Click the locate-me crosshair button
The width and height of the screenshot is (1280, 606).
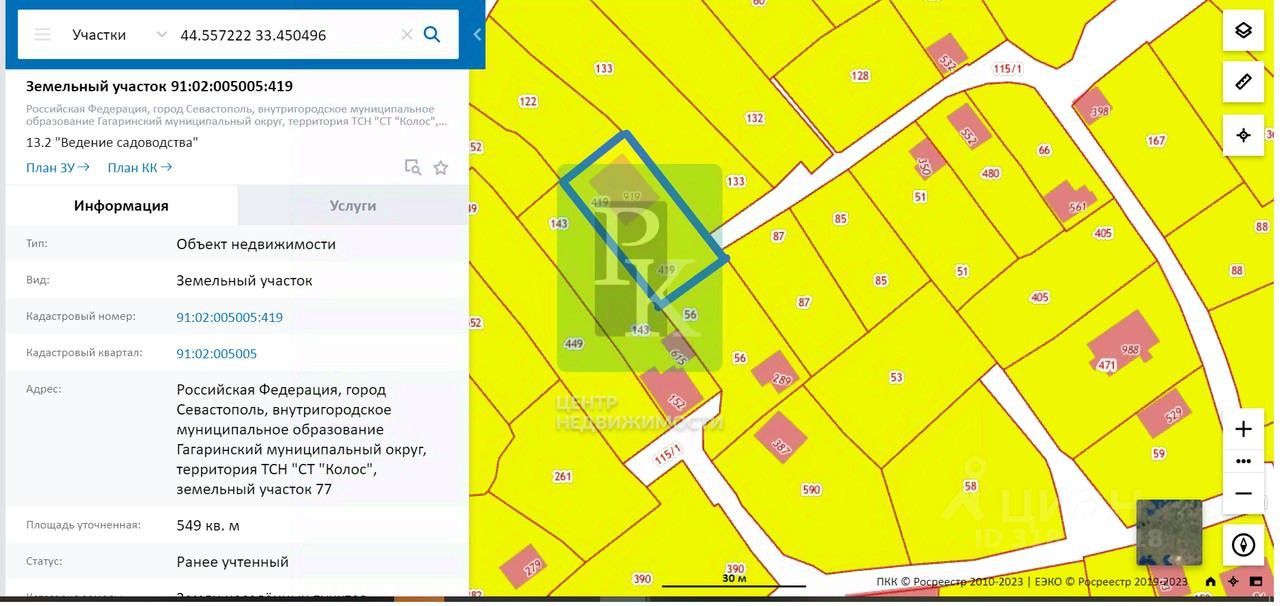click(1243, 135)
